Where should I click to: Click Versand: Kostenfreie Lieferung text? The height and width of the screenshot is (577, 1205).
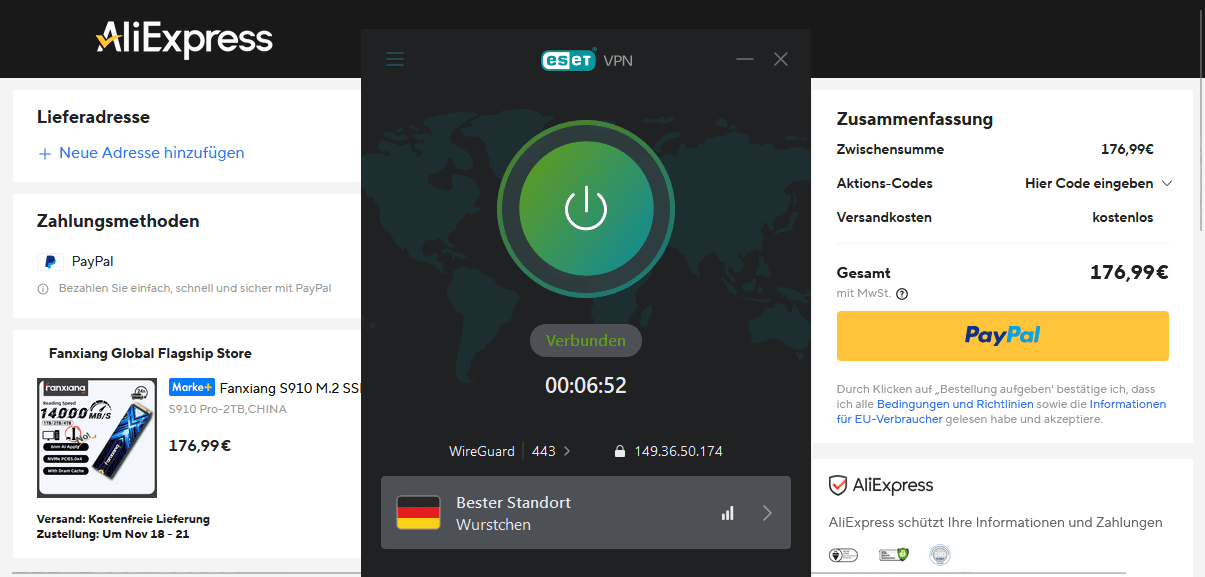[123, 519]
